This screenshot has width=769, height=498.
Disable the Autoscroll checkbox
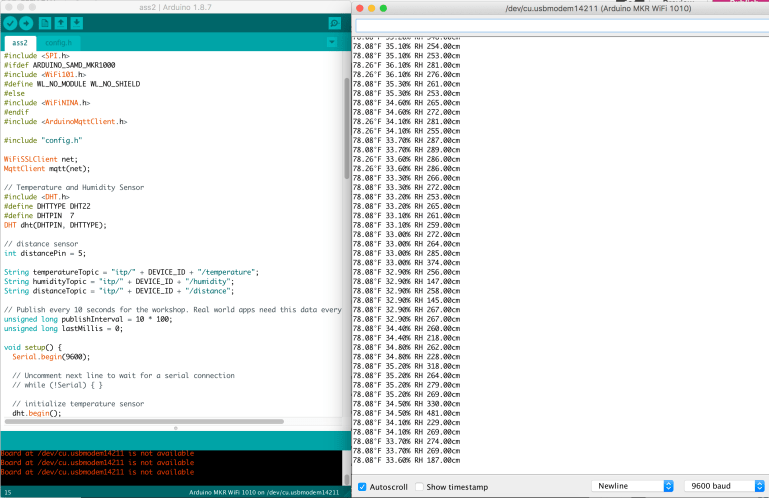(x=362, y=486)
